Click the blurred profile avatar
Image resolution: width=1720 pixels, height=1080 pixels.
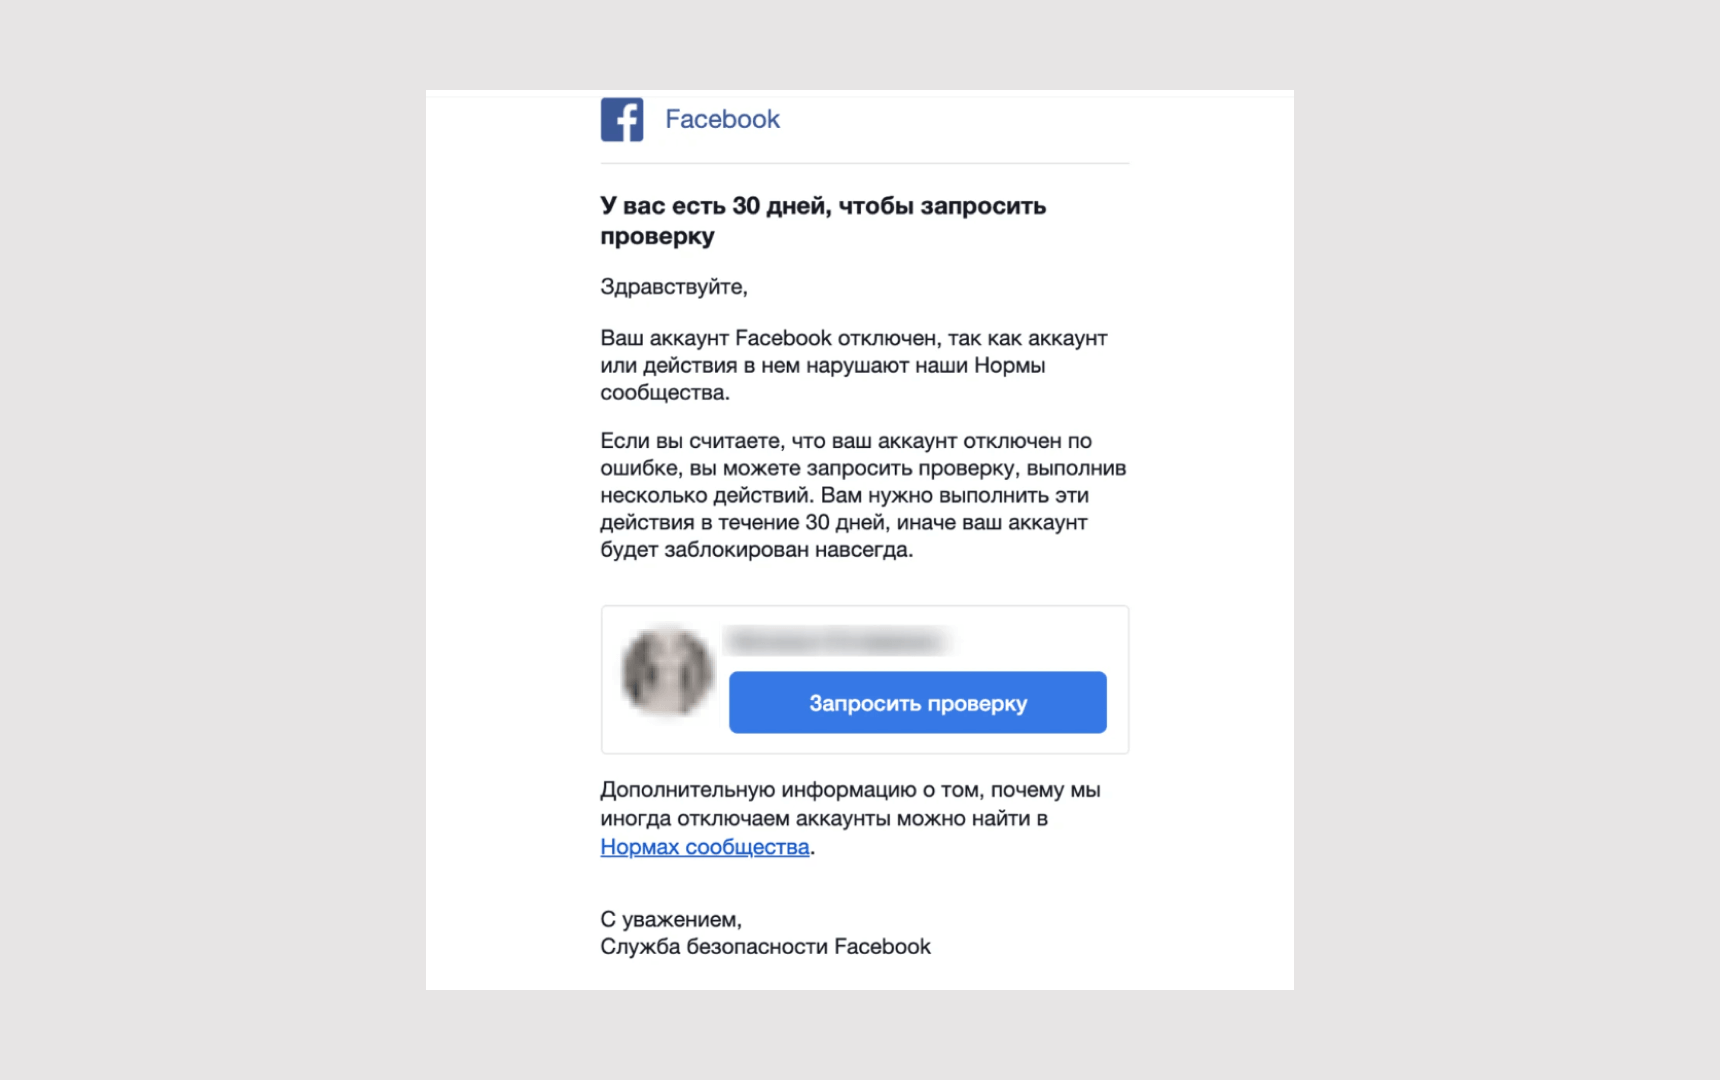pyautogui.click(x=667, y=671)
